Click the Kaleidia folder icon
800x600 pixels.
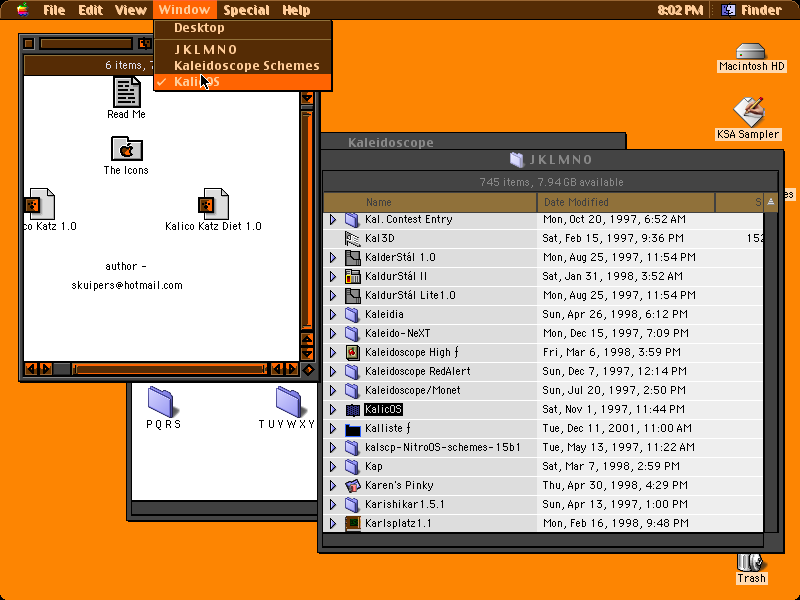pyautogui.click(x=352, y=314)
